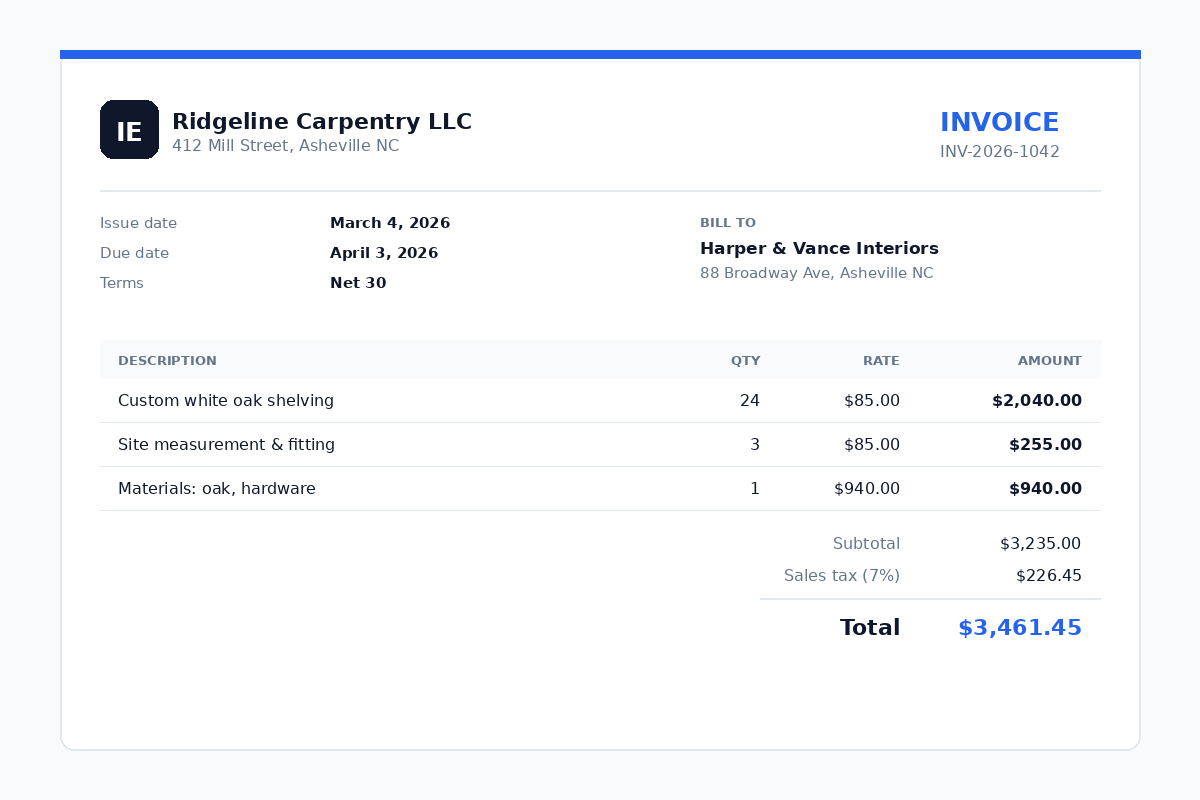Select the Net 30 terms value
Image resolution: width=1200 pixels, height=800 pixels.
tap(358, 283)
